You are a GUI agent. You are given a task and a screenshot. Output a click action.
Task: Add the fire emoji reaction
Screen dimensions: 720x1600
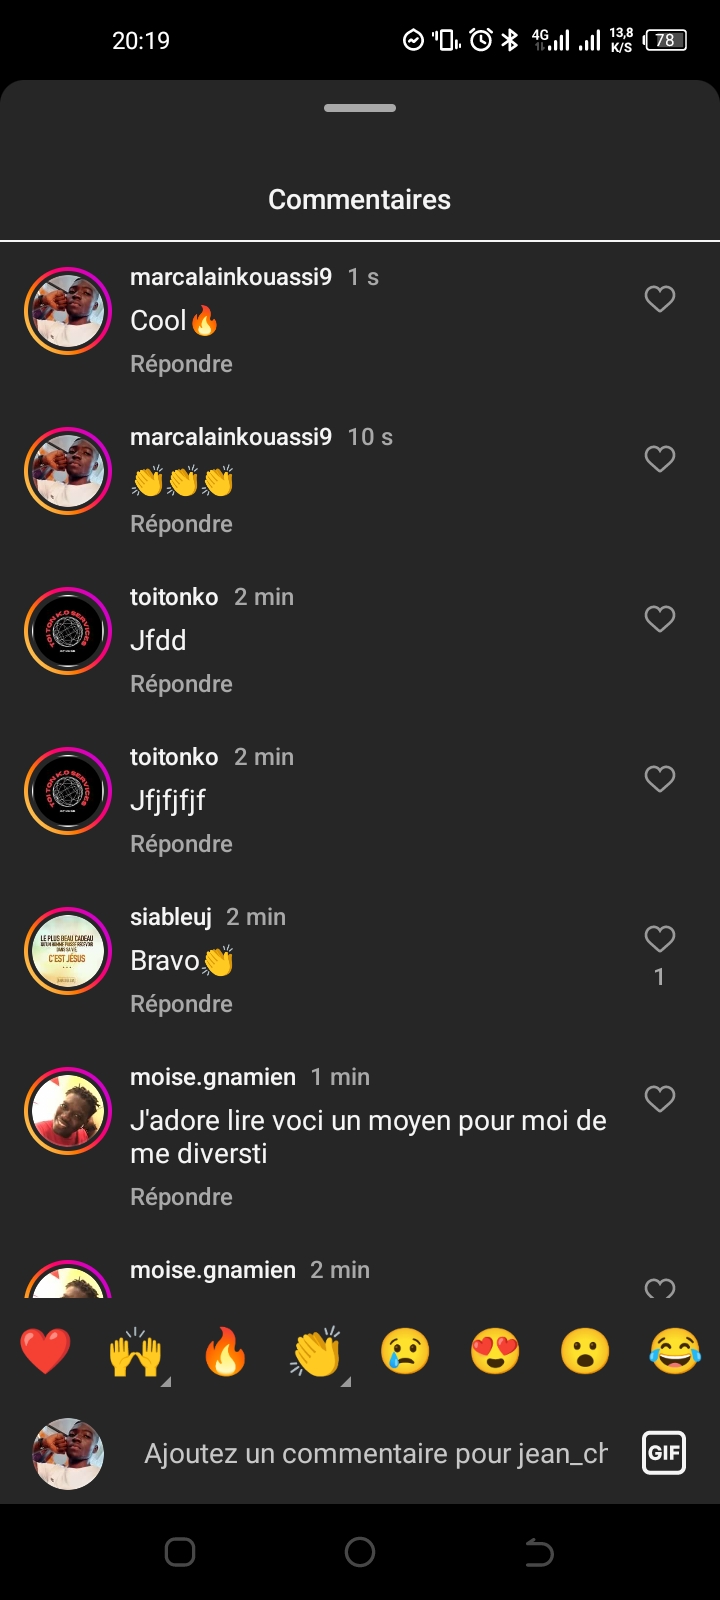pyautogui.click(x=225, y=1352)
